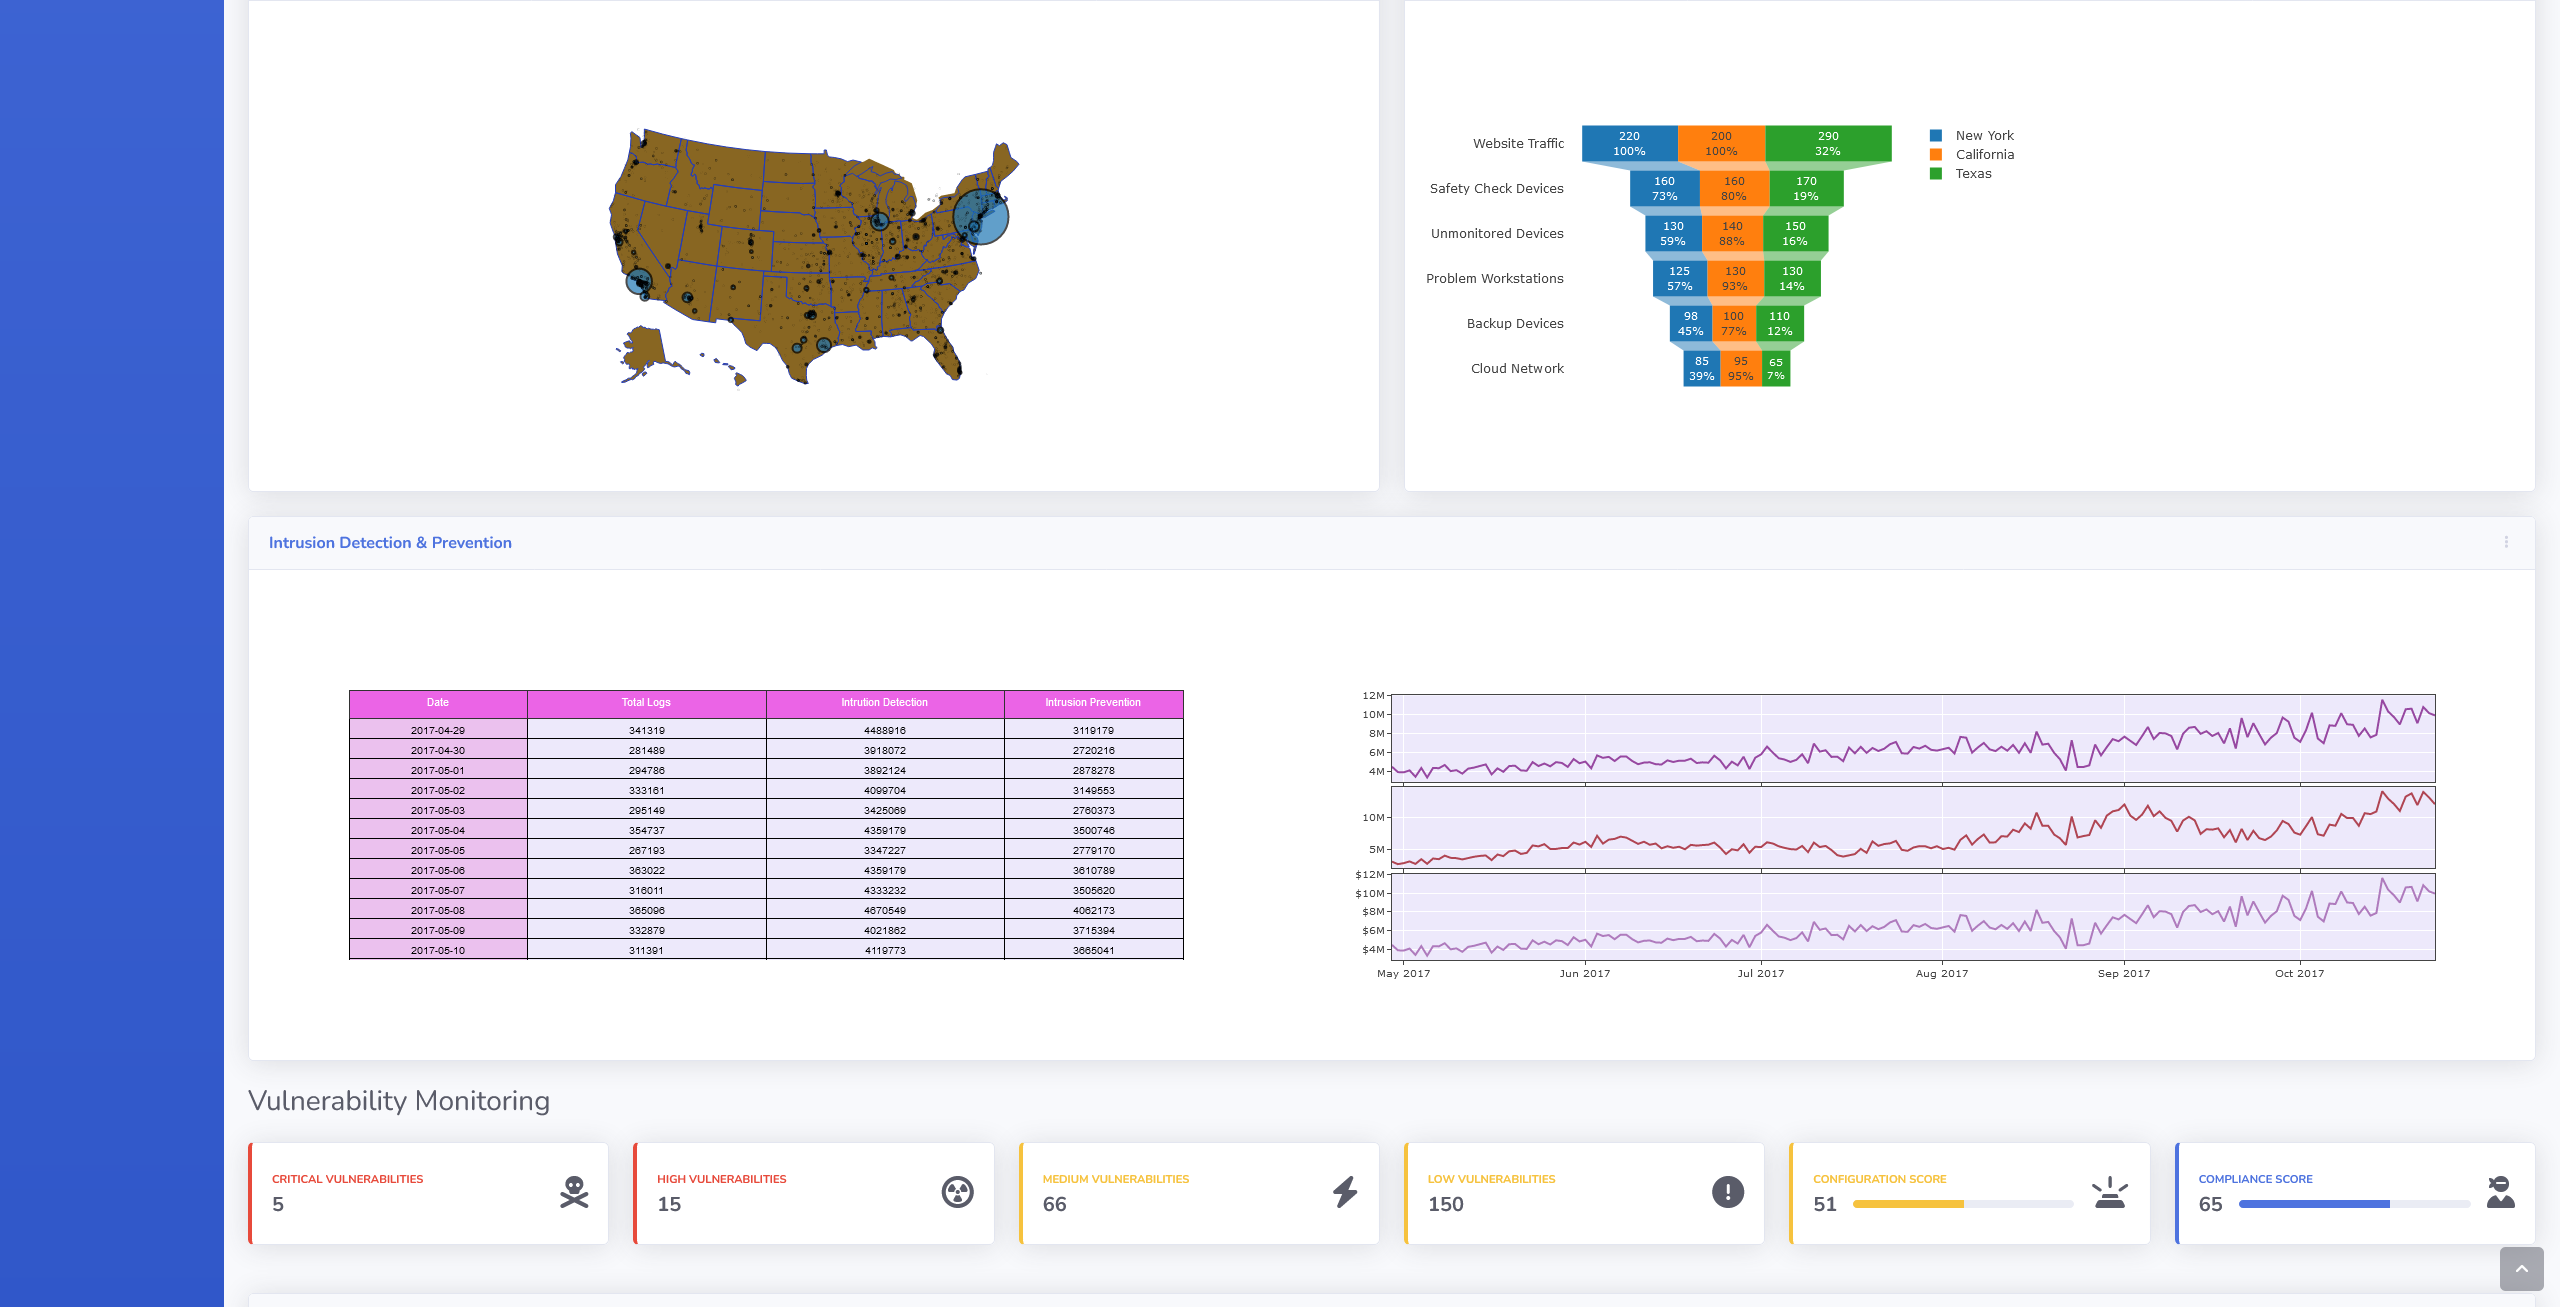Image resolution: width=2560 pixels, height=1307 pixels.
Task: Click the radiation icon on High Vulnerabilities card
Action: 957,1192
